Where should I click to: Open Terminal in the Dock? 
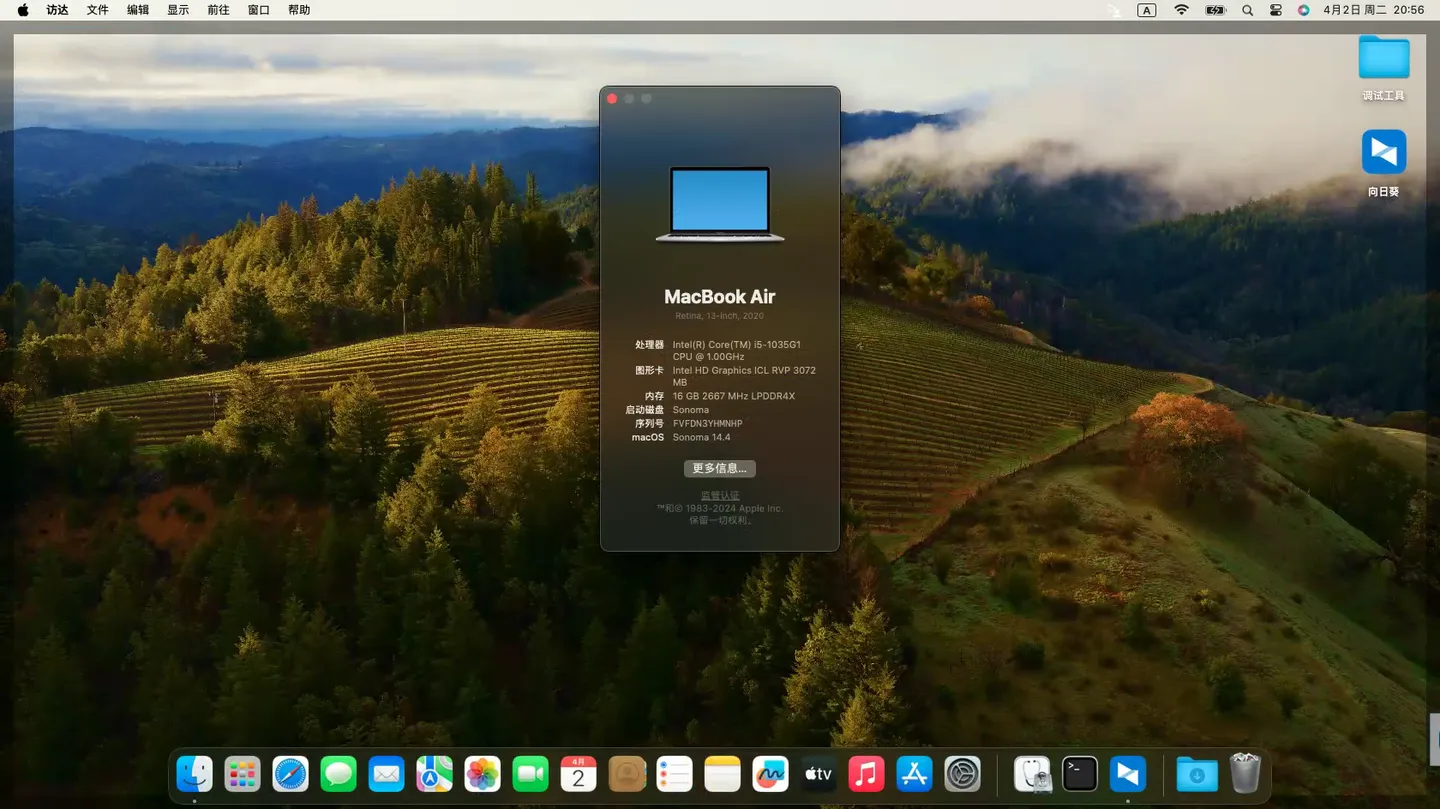1080,774
